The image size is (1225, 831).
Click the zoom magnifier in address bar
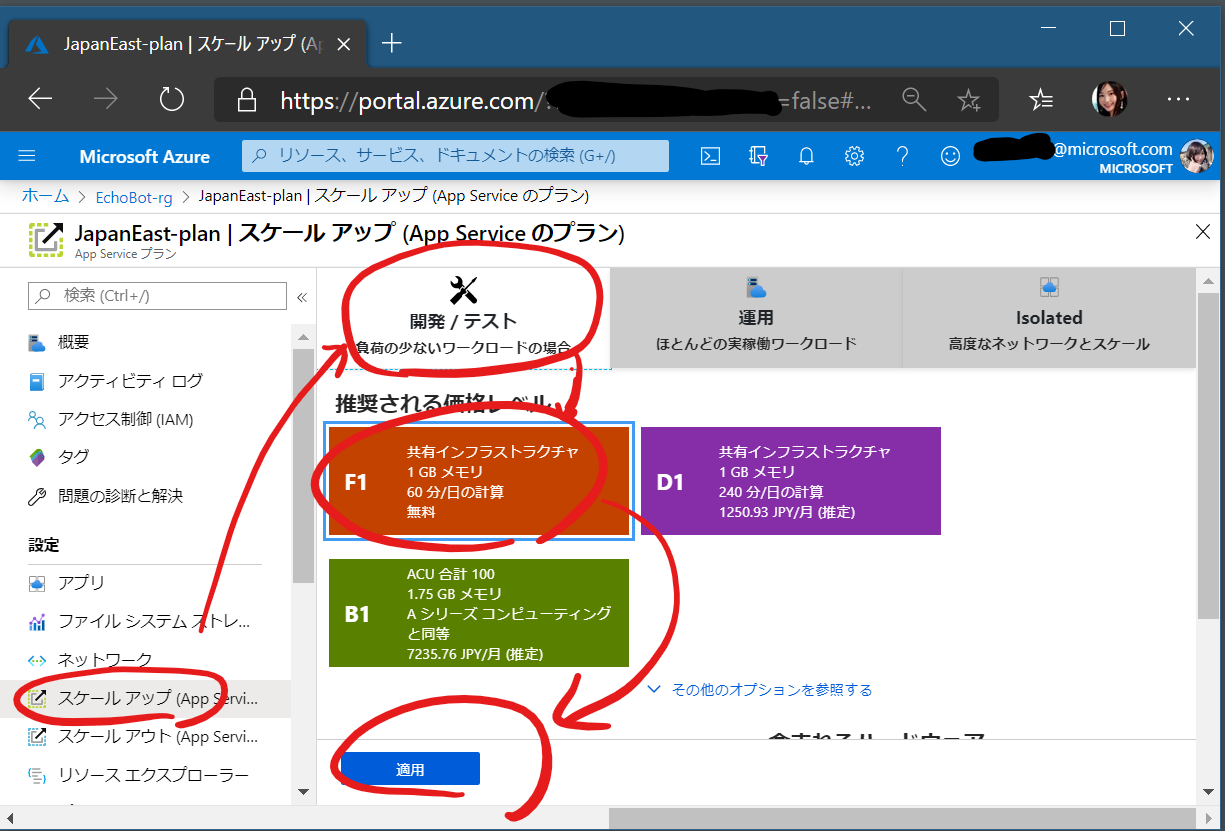coord(914,99)
